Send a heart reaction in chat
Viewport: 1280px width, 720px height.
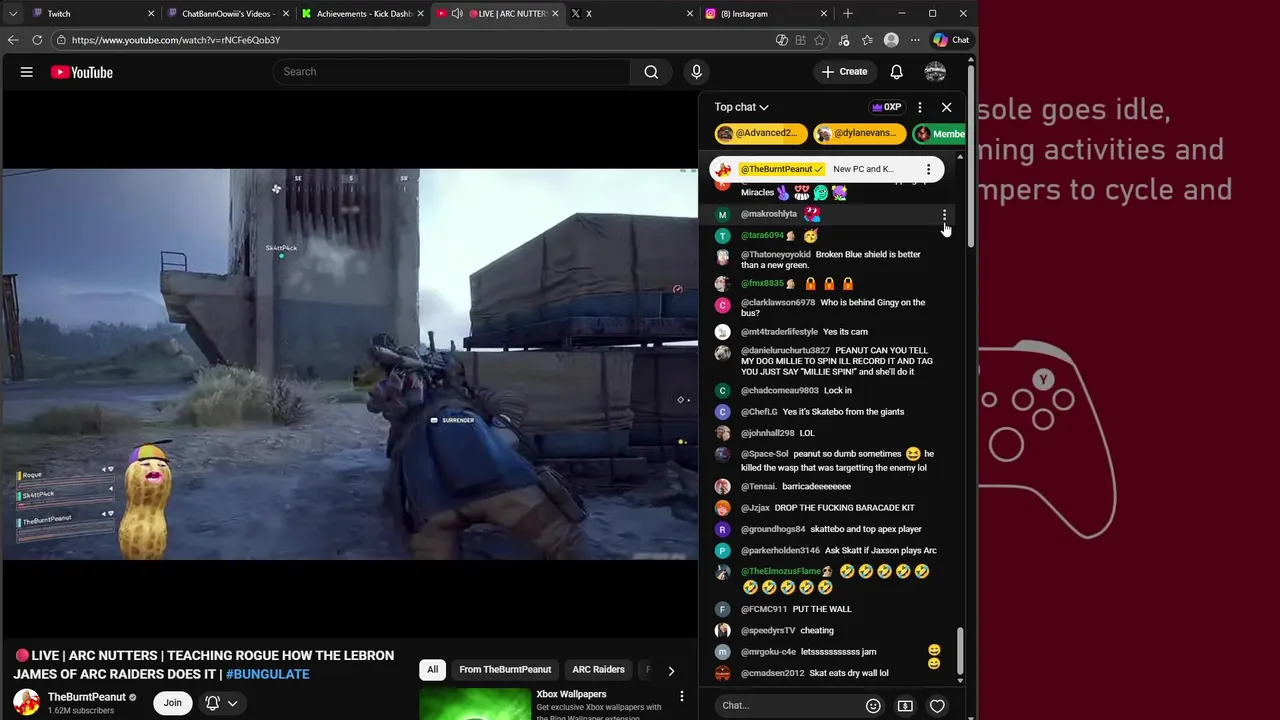pos(937,706)
